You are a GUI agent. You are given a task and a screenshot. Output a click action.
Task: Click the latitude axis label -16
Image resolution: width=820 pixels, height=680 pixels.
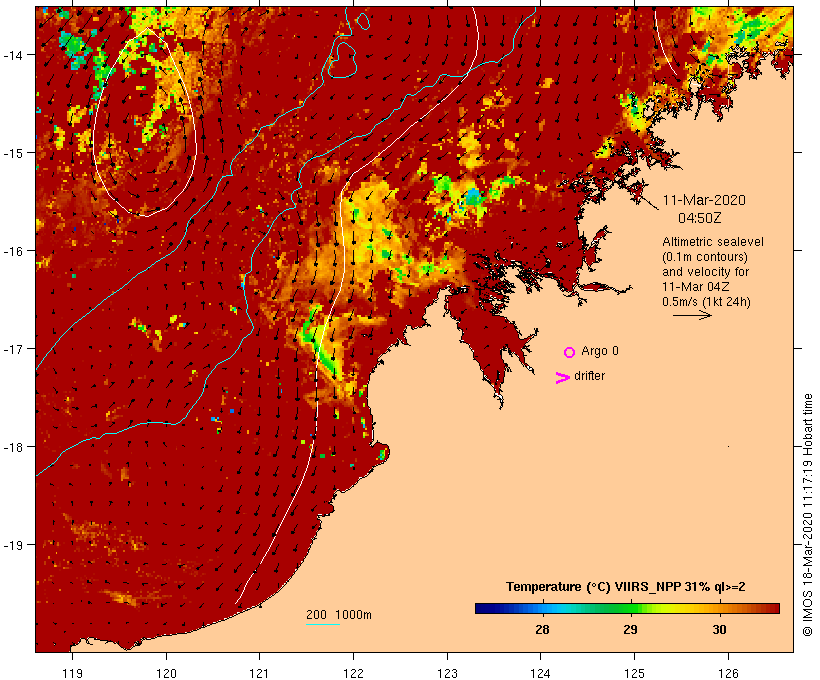[x=13, y=251]
